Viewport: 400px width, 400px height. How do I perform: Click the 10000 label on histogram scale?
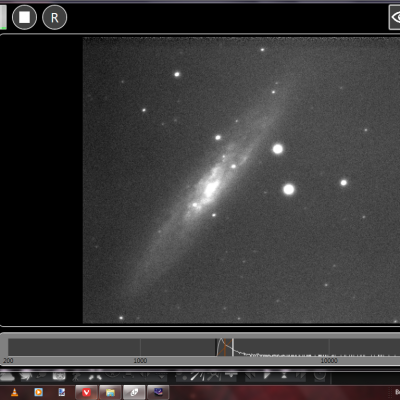click(x=329, y=361)
